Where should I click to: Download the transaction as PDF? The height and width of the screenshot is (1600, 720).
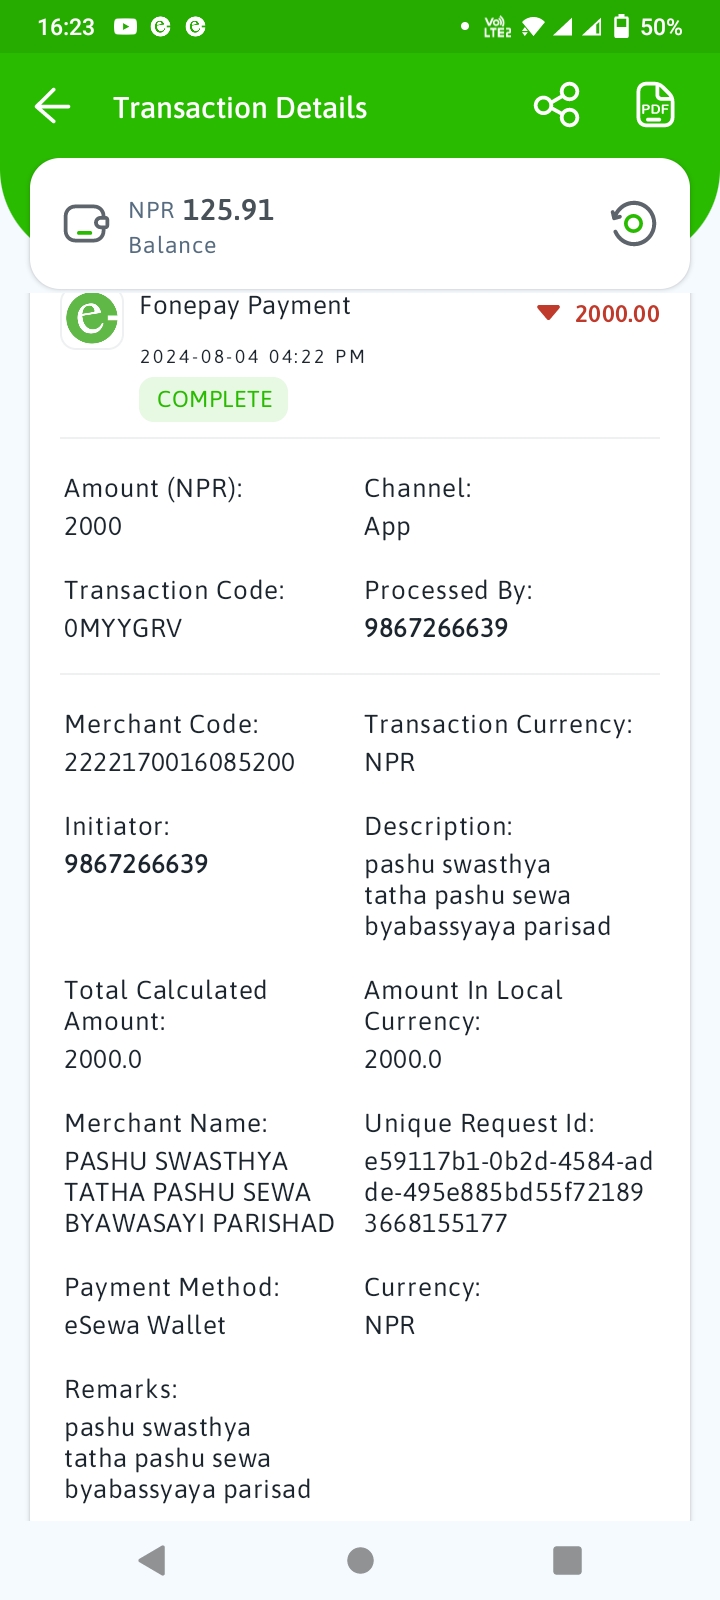pyautogui.click(x=656, y=105)
